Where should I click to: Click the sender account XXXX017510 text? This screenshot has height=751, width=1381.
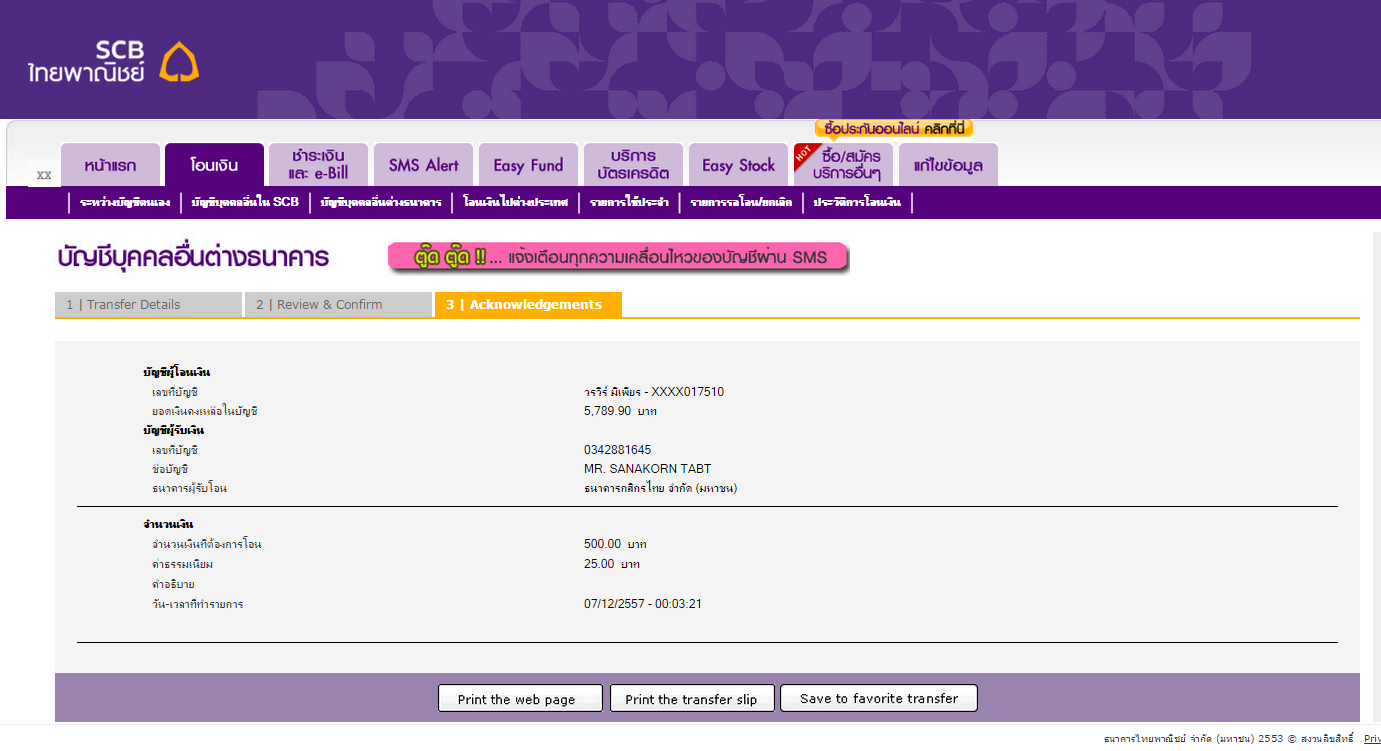654,392
